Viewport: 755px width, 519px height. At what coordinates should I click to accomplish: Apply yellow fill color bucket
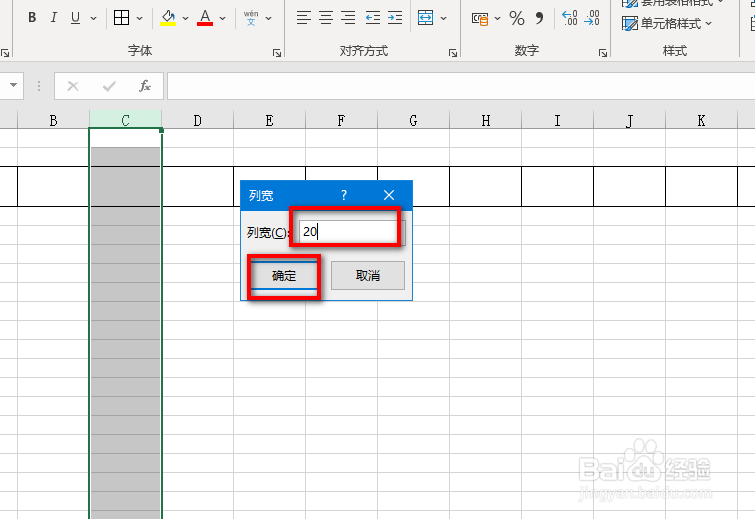coord(168,18)
